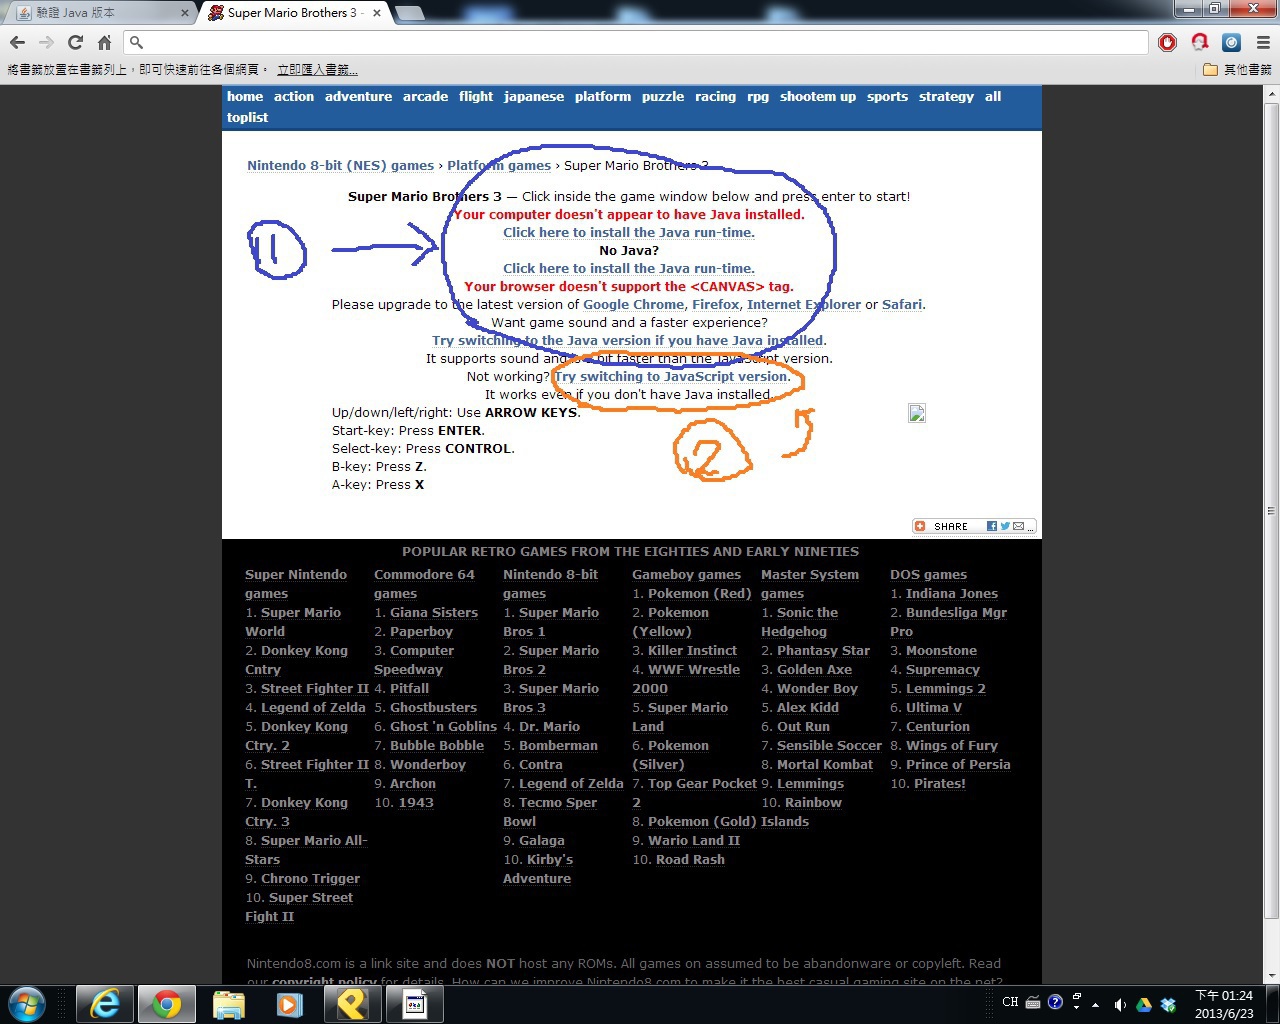
Task: Click the Platform games breadcrumb link
Action: [499, 165]
